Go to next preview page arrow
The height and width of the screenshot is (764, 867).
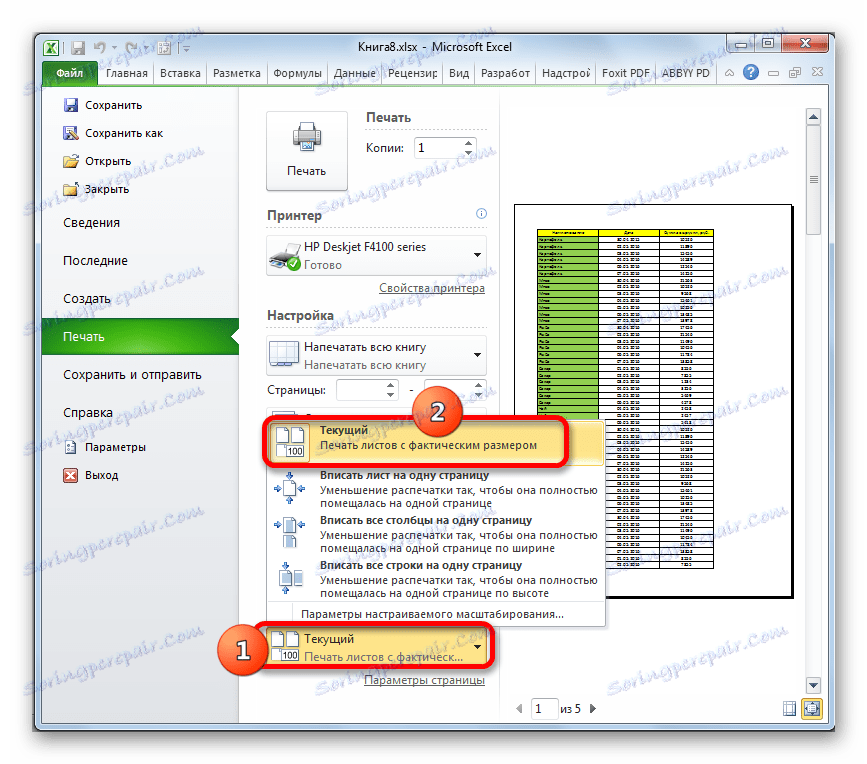tap(593, 709)
